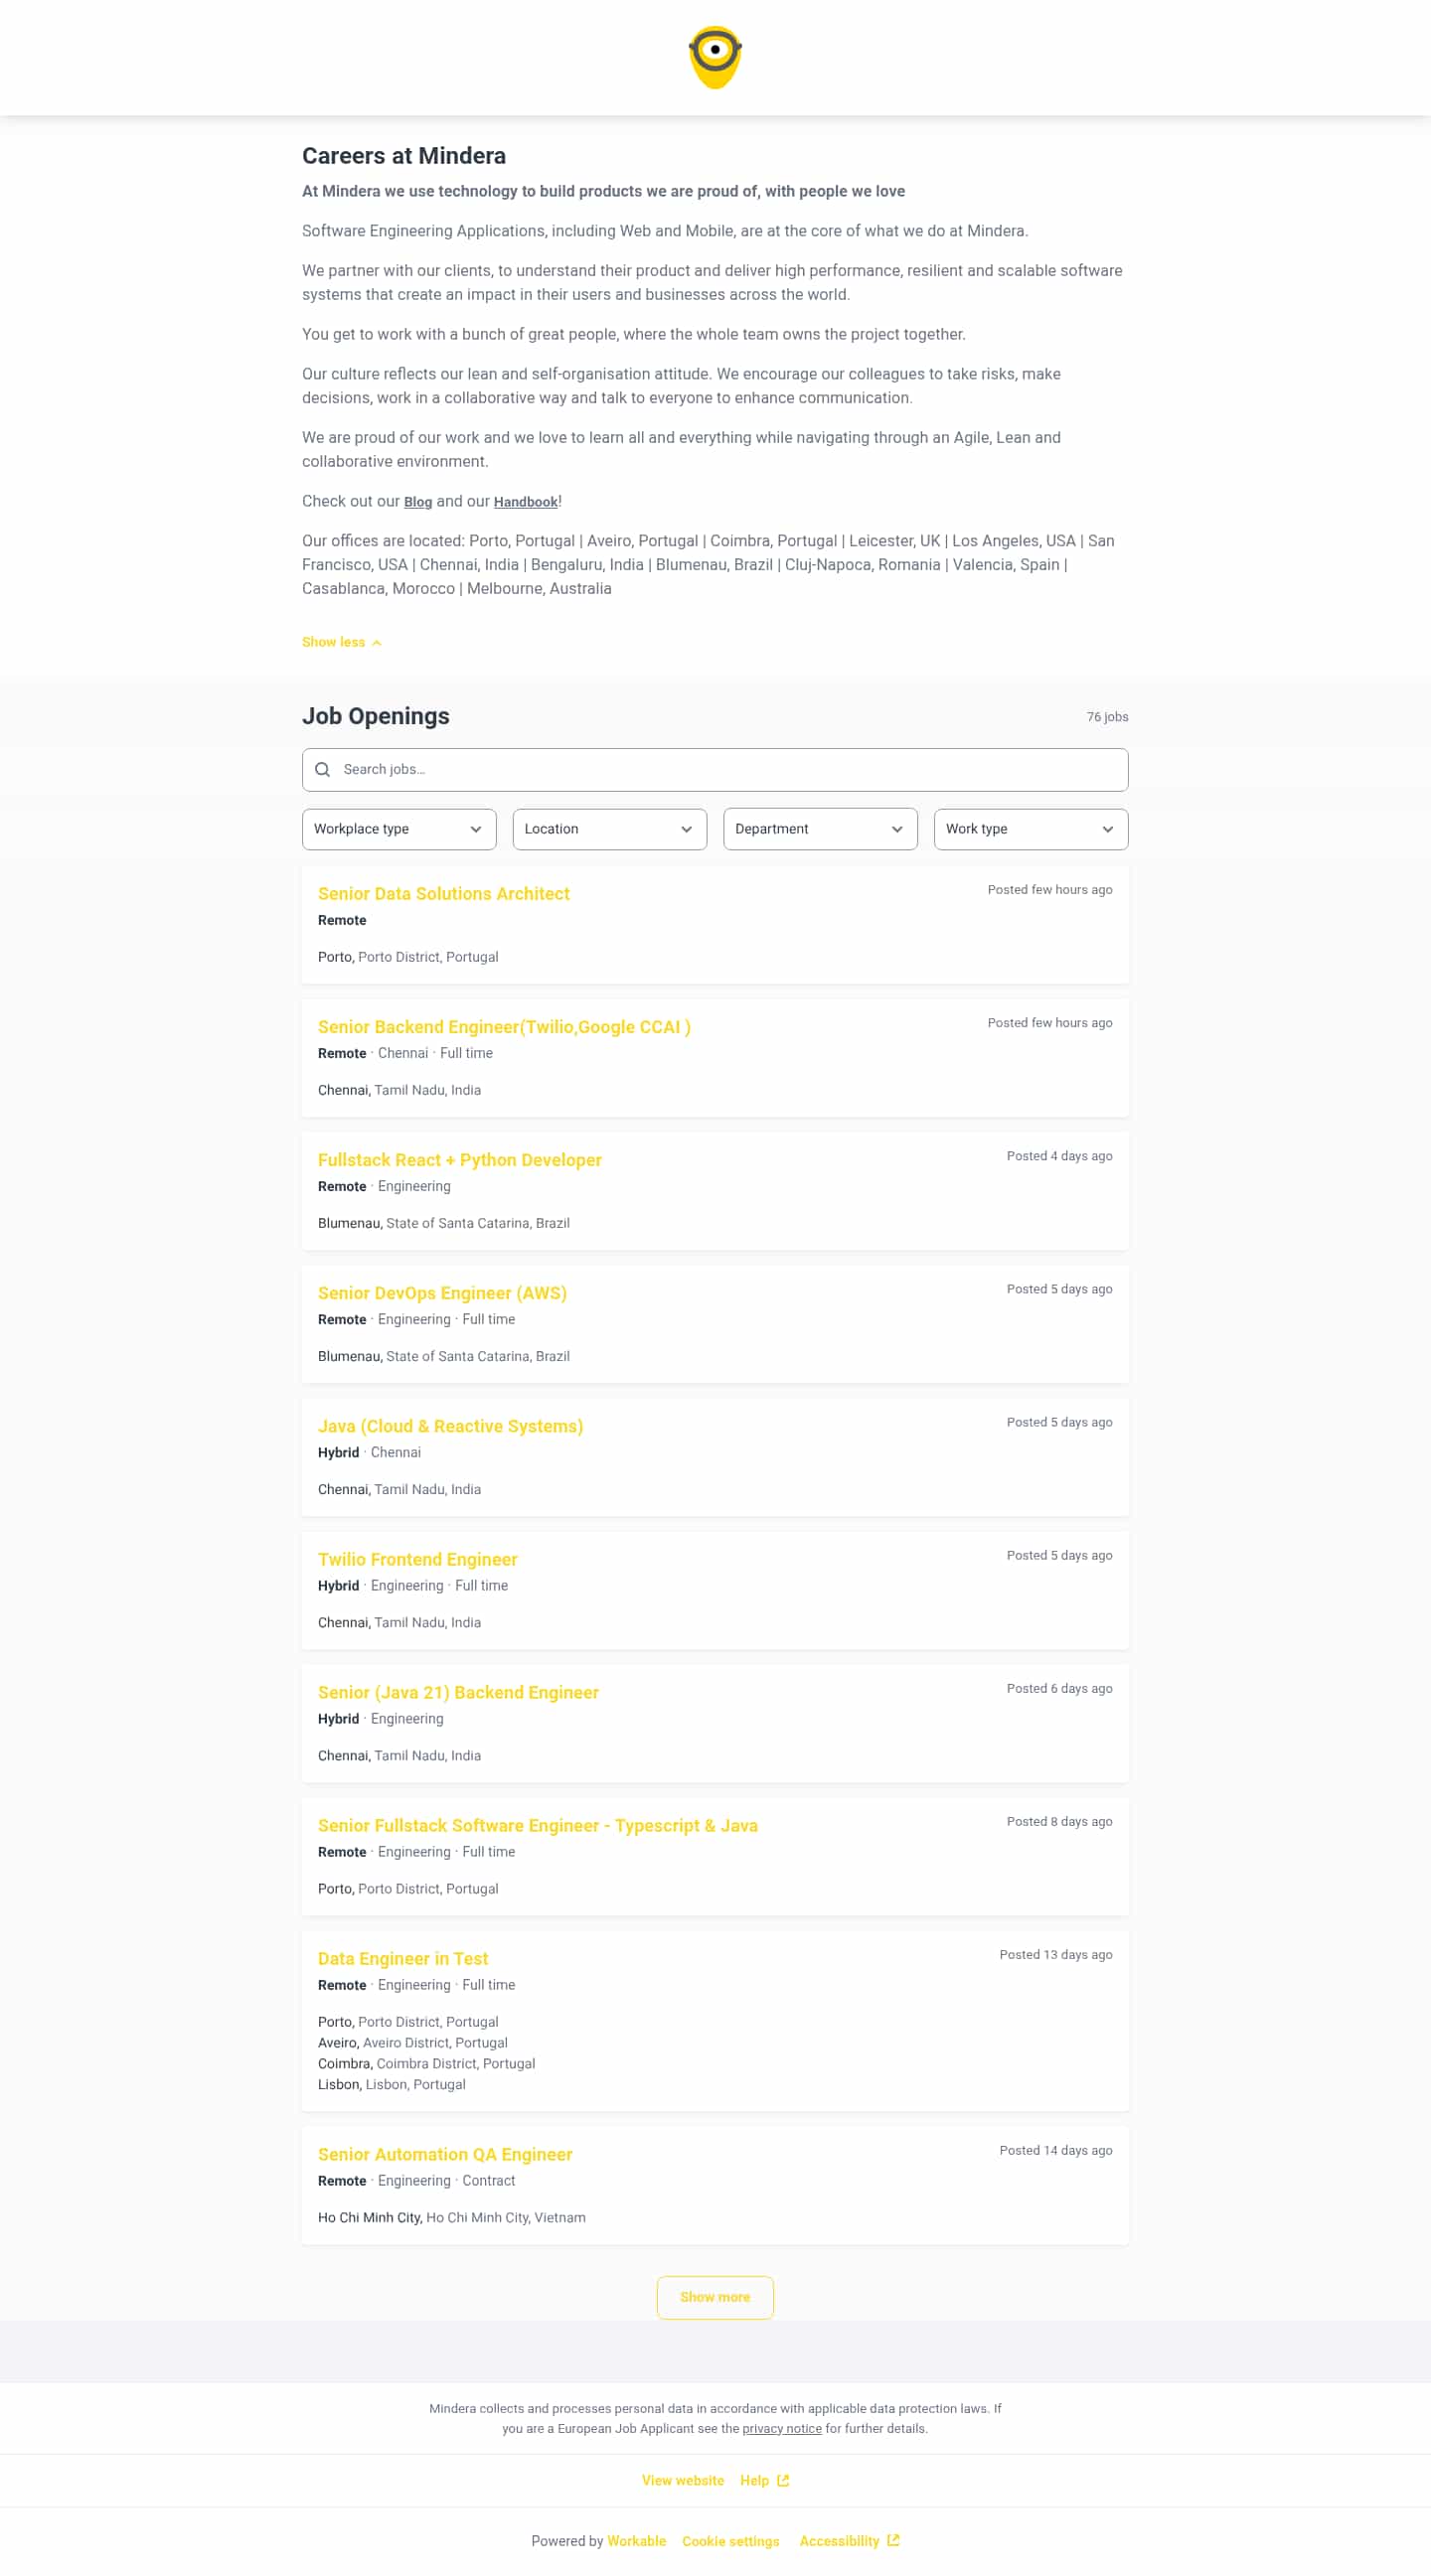Open the Department dropdown
This screenshot has width=1431, height=2576.
pyautogui.click(x=820, y=829)
